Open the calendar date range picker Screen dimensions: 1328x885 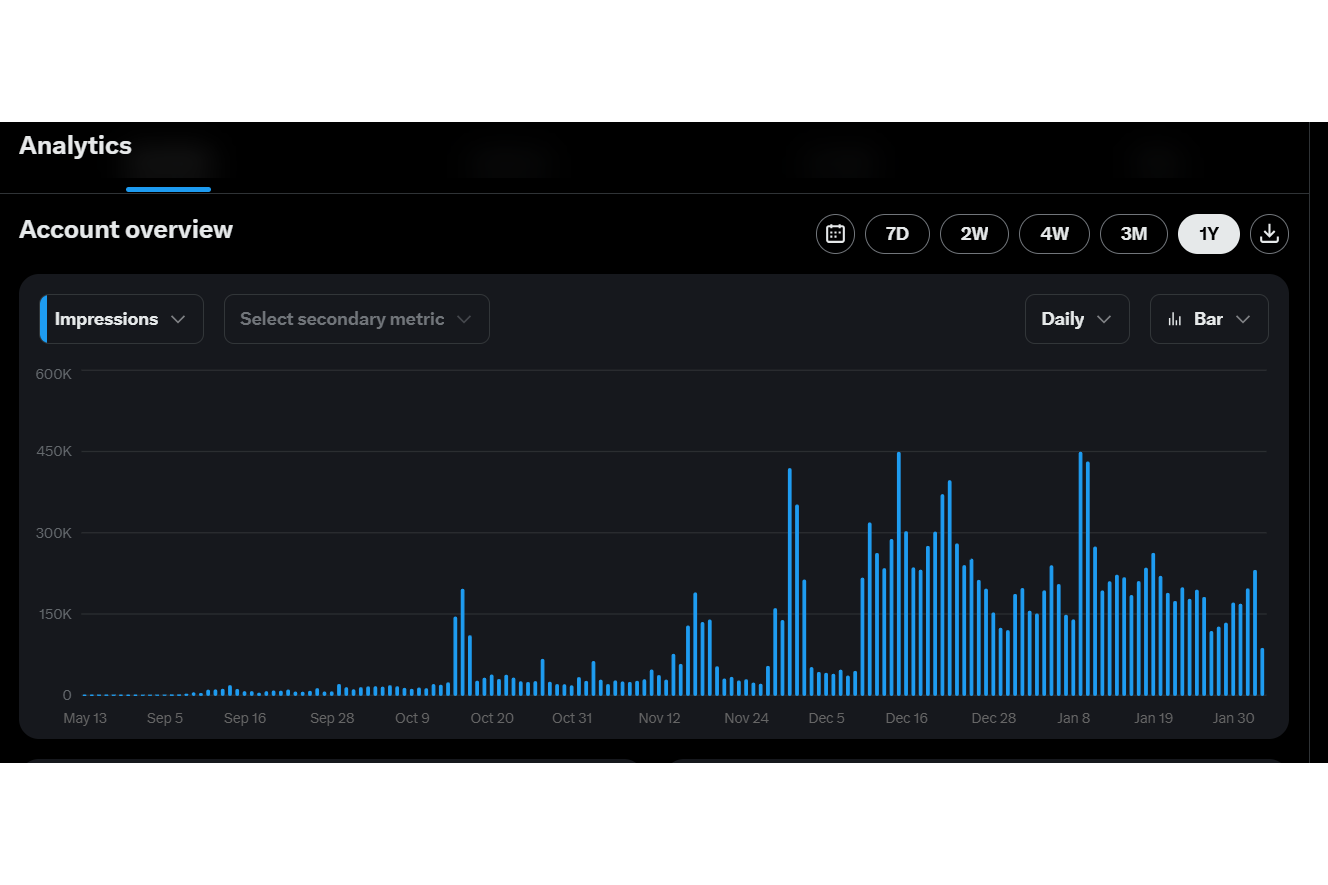point(836,234)
